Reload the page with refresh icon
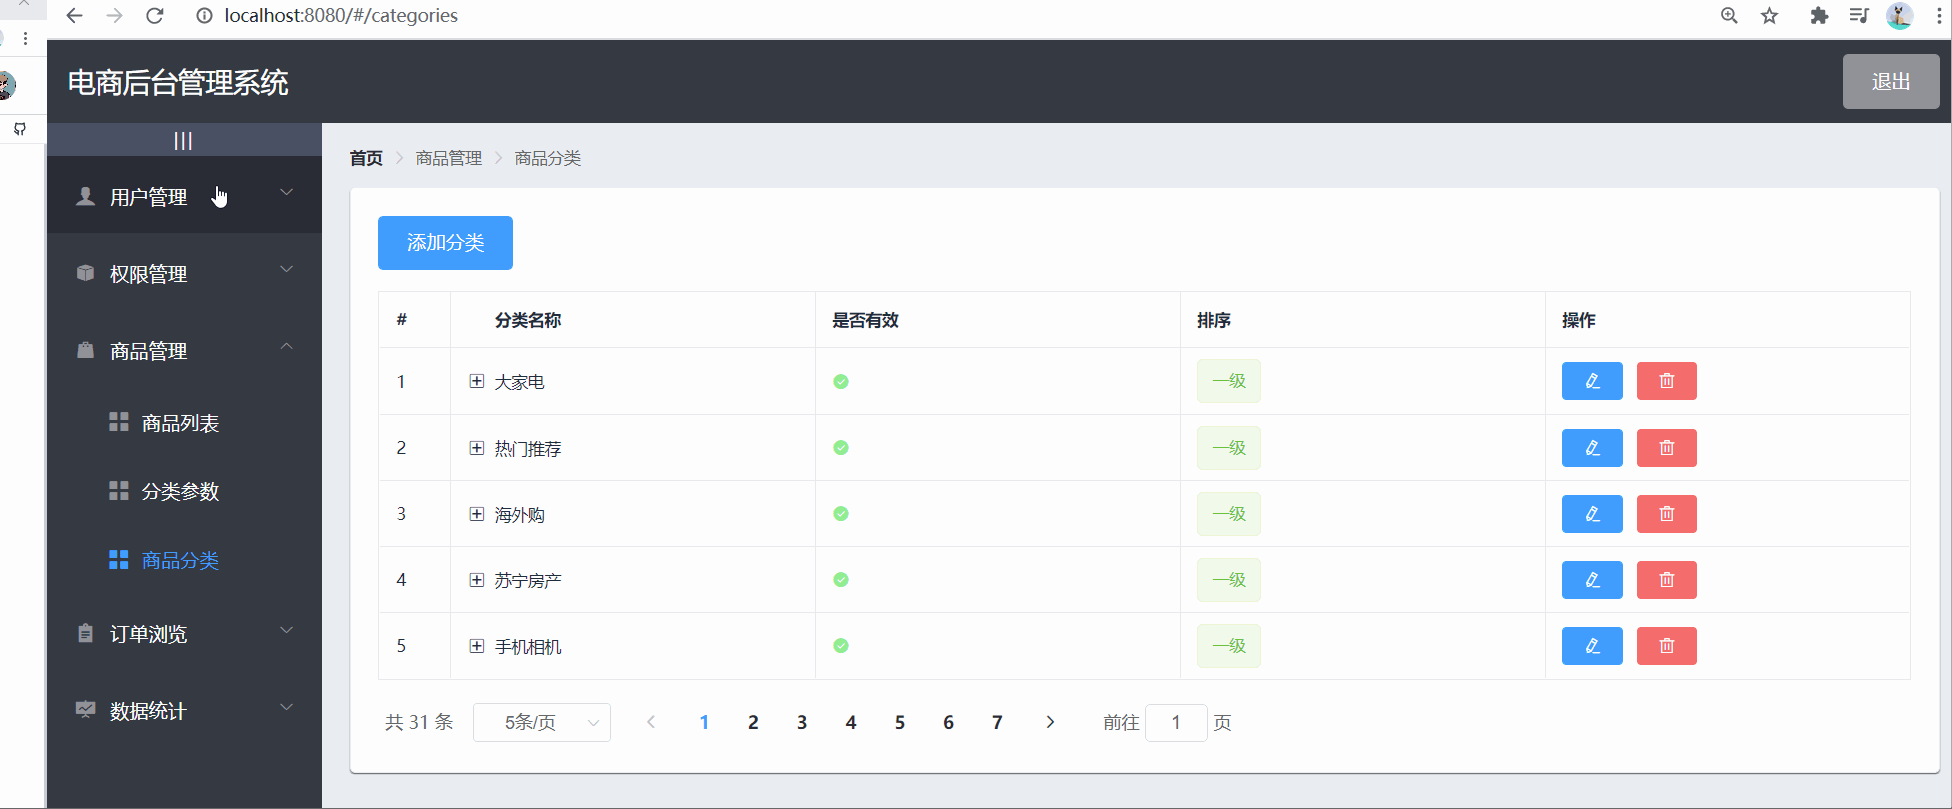The image size is (1952, 809). [154, 16]
